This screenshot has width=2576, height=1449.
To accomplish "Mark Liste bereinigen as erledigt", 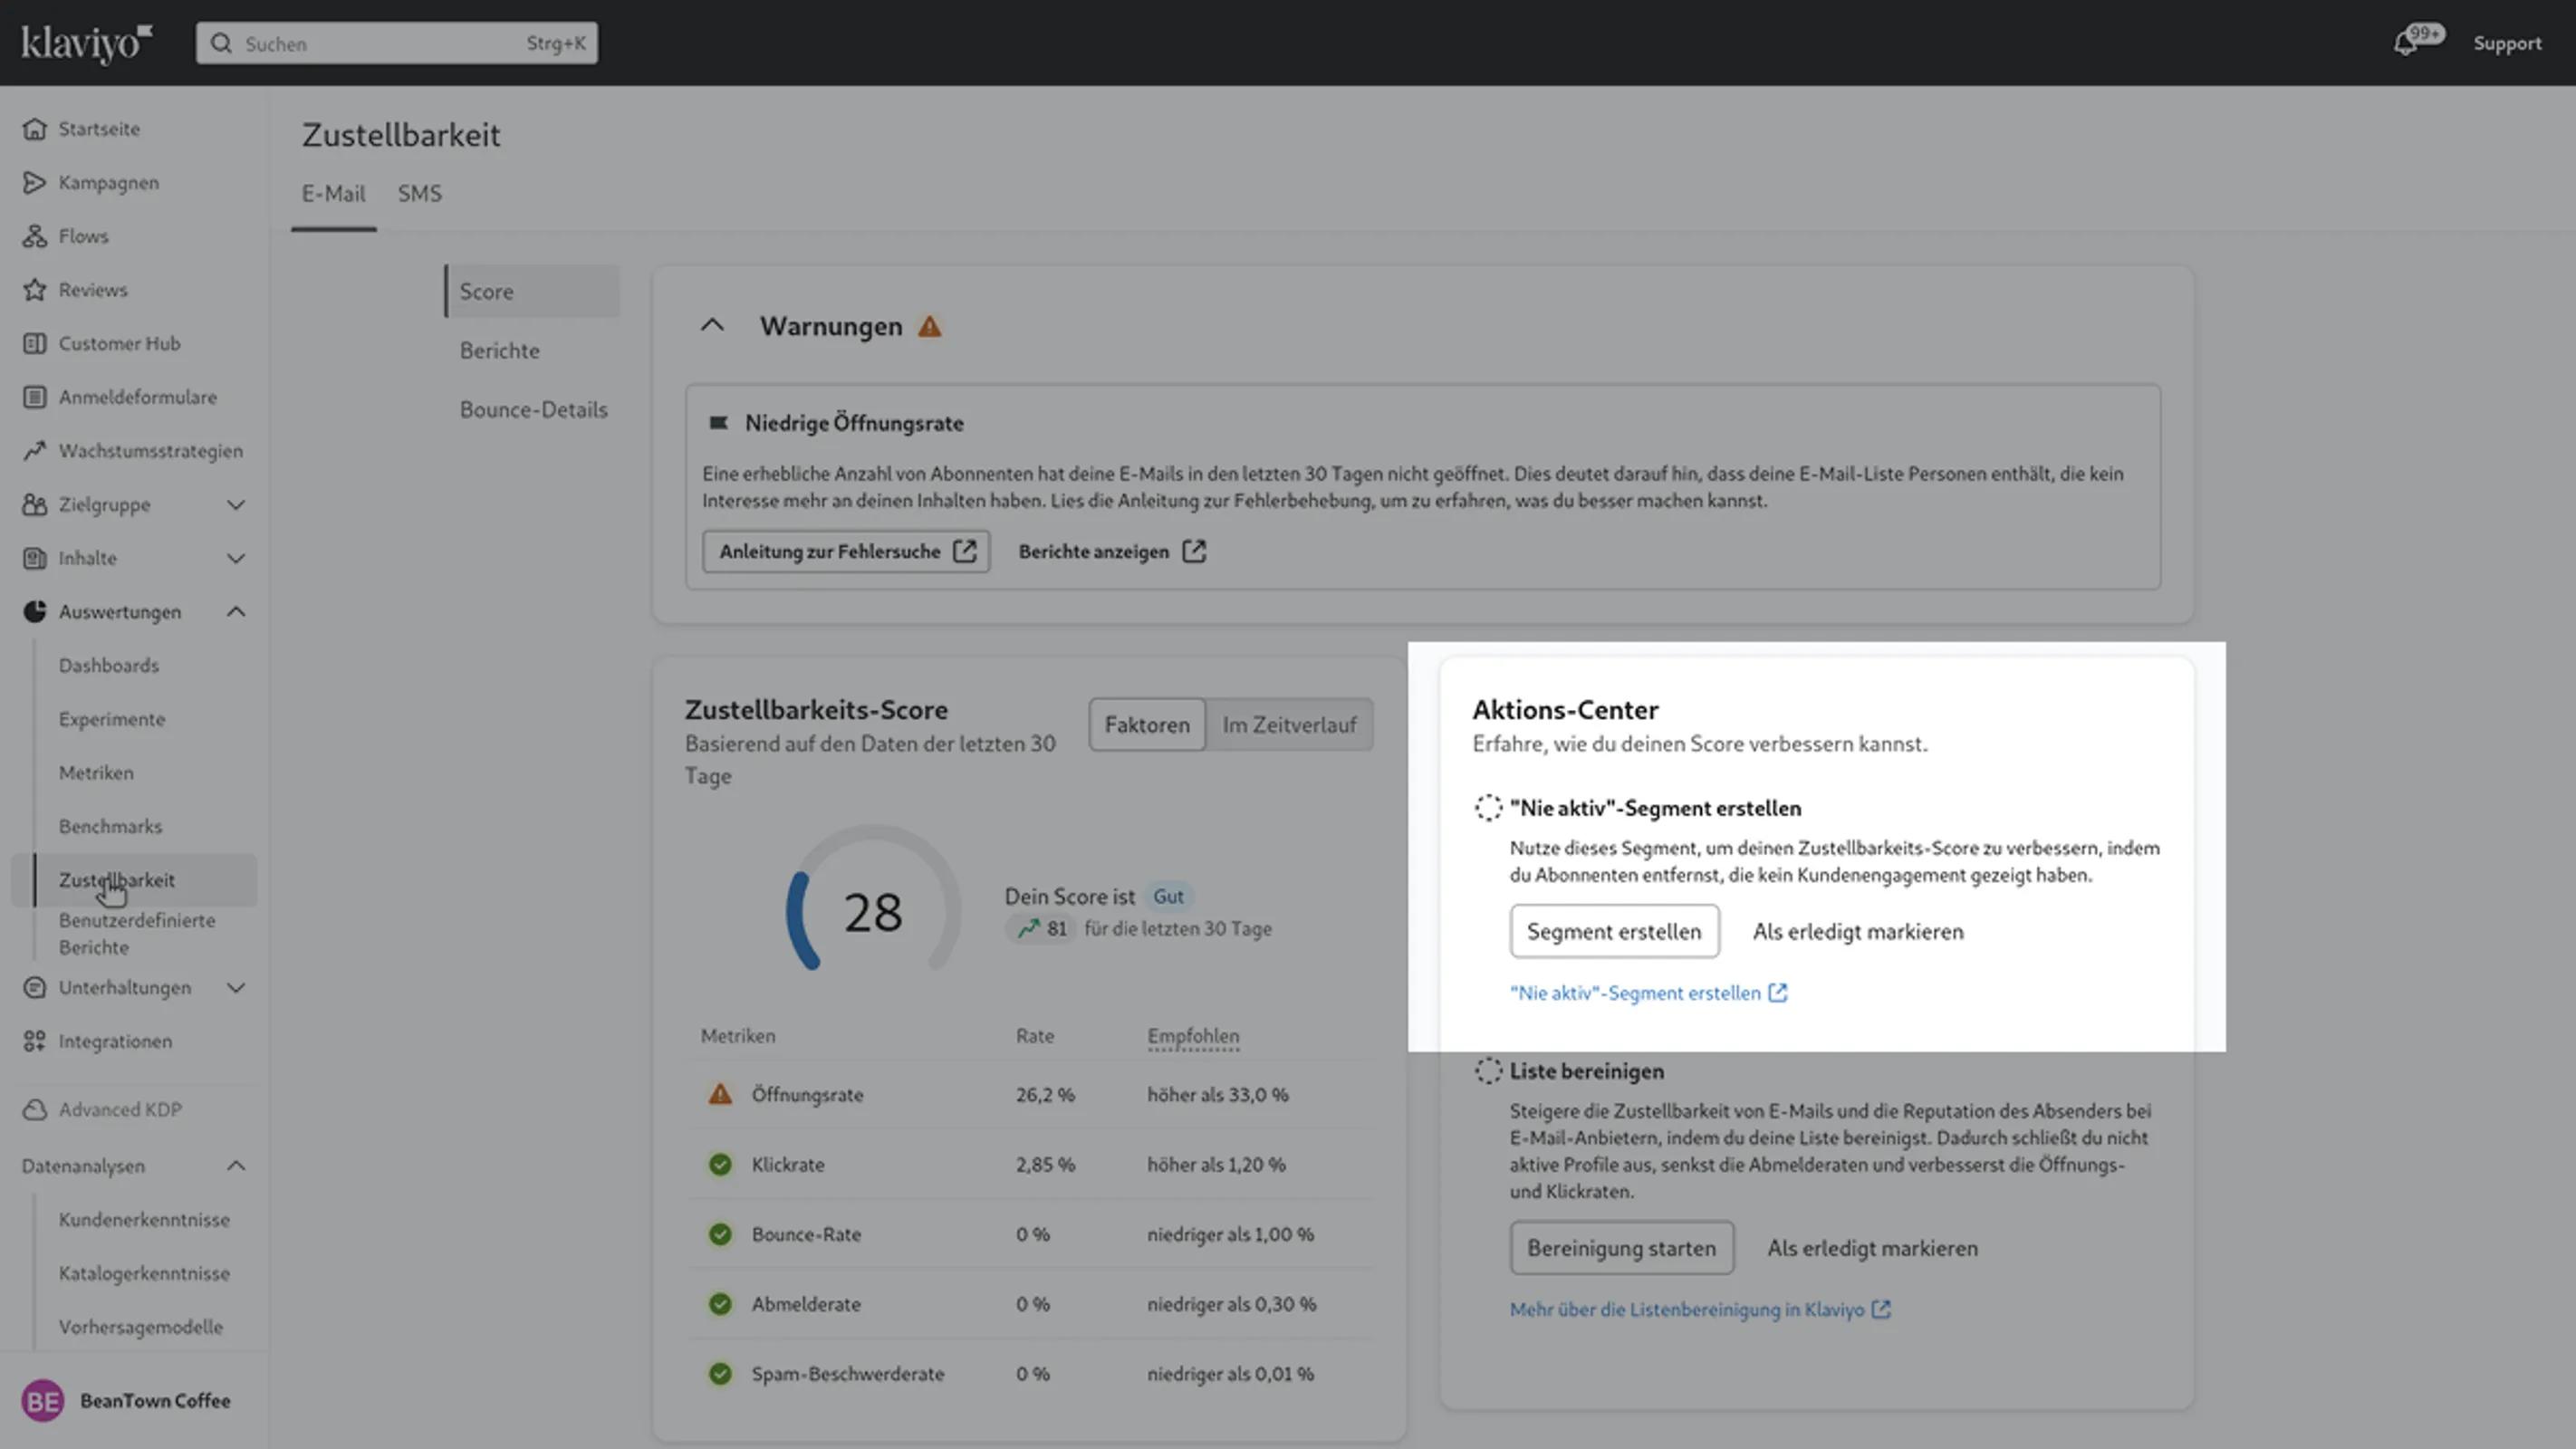I will click(1872, 1248).
